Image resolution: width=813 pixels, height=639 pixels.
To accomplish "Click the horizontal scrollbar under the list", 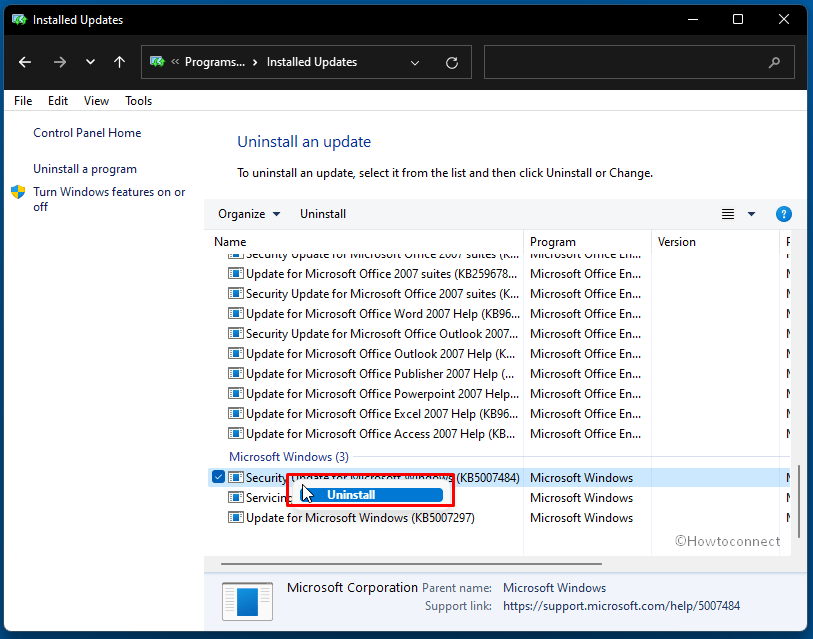I will coord(411,564).
